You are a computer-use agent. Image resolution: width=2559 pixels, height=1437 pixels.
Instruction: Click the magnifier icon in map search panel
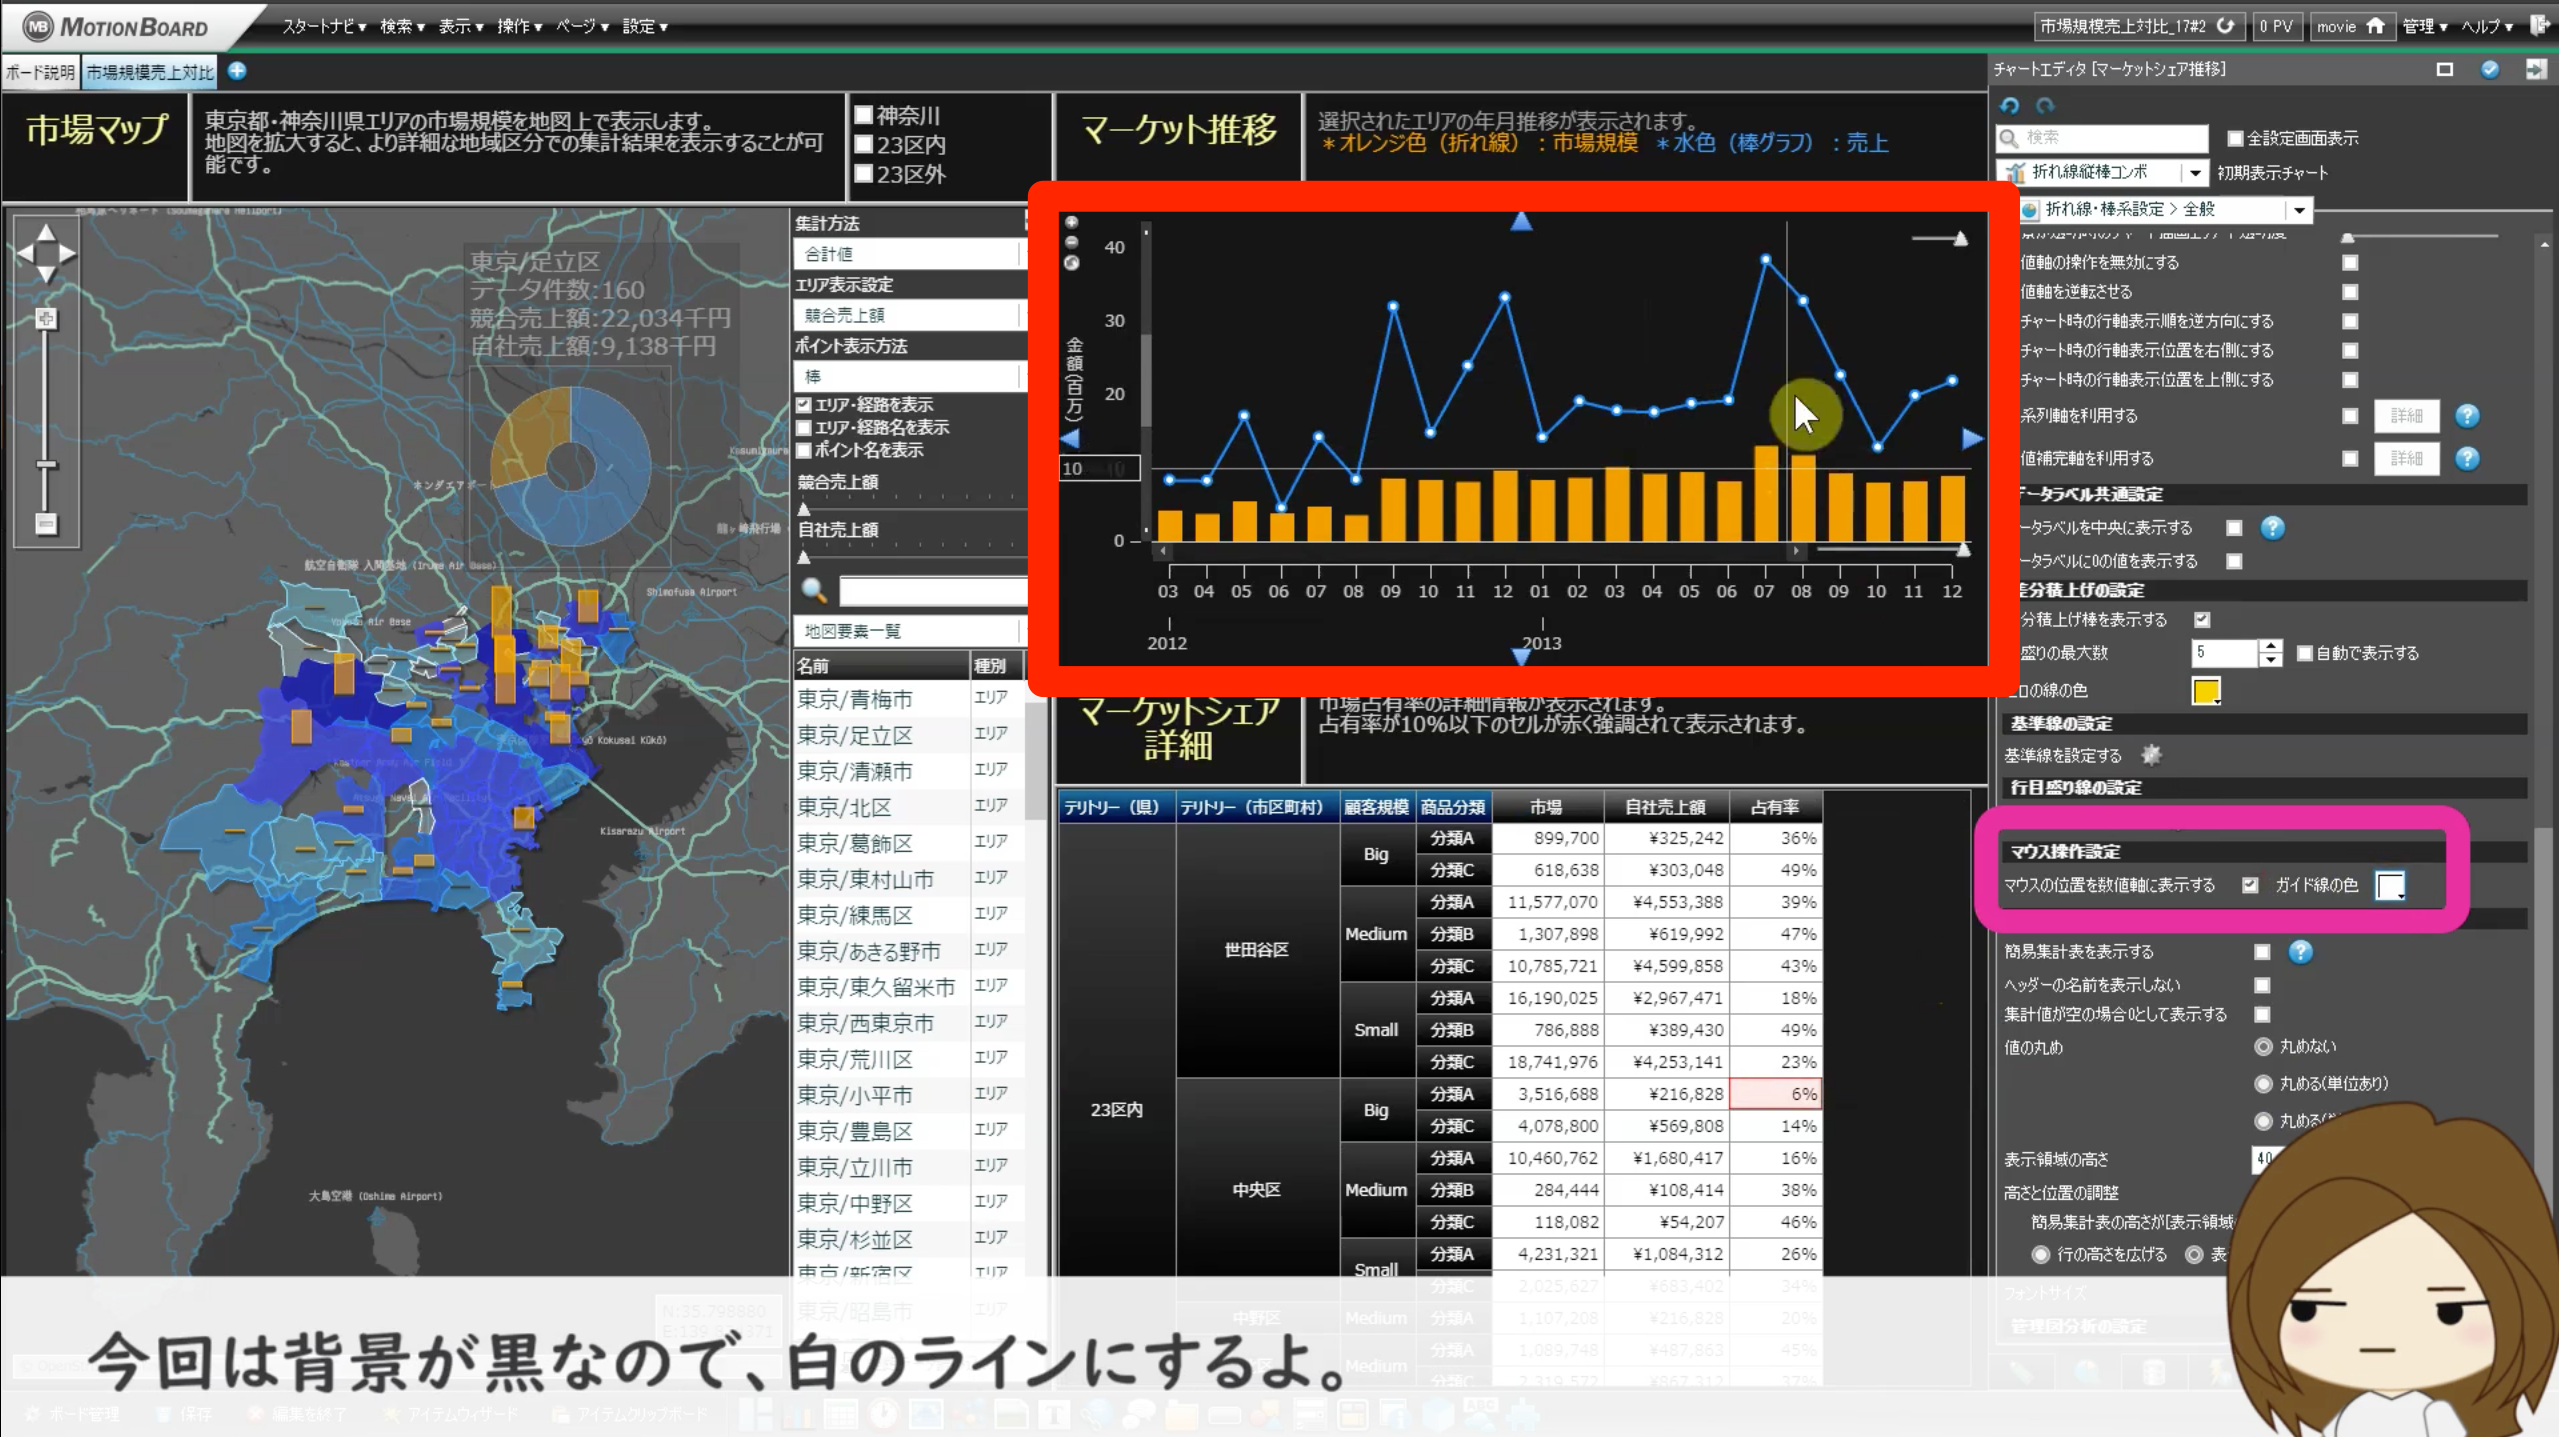pyautogui.click(x=814, y=591)
